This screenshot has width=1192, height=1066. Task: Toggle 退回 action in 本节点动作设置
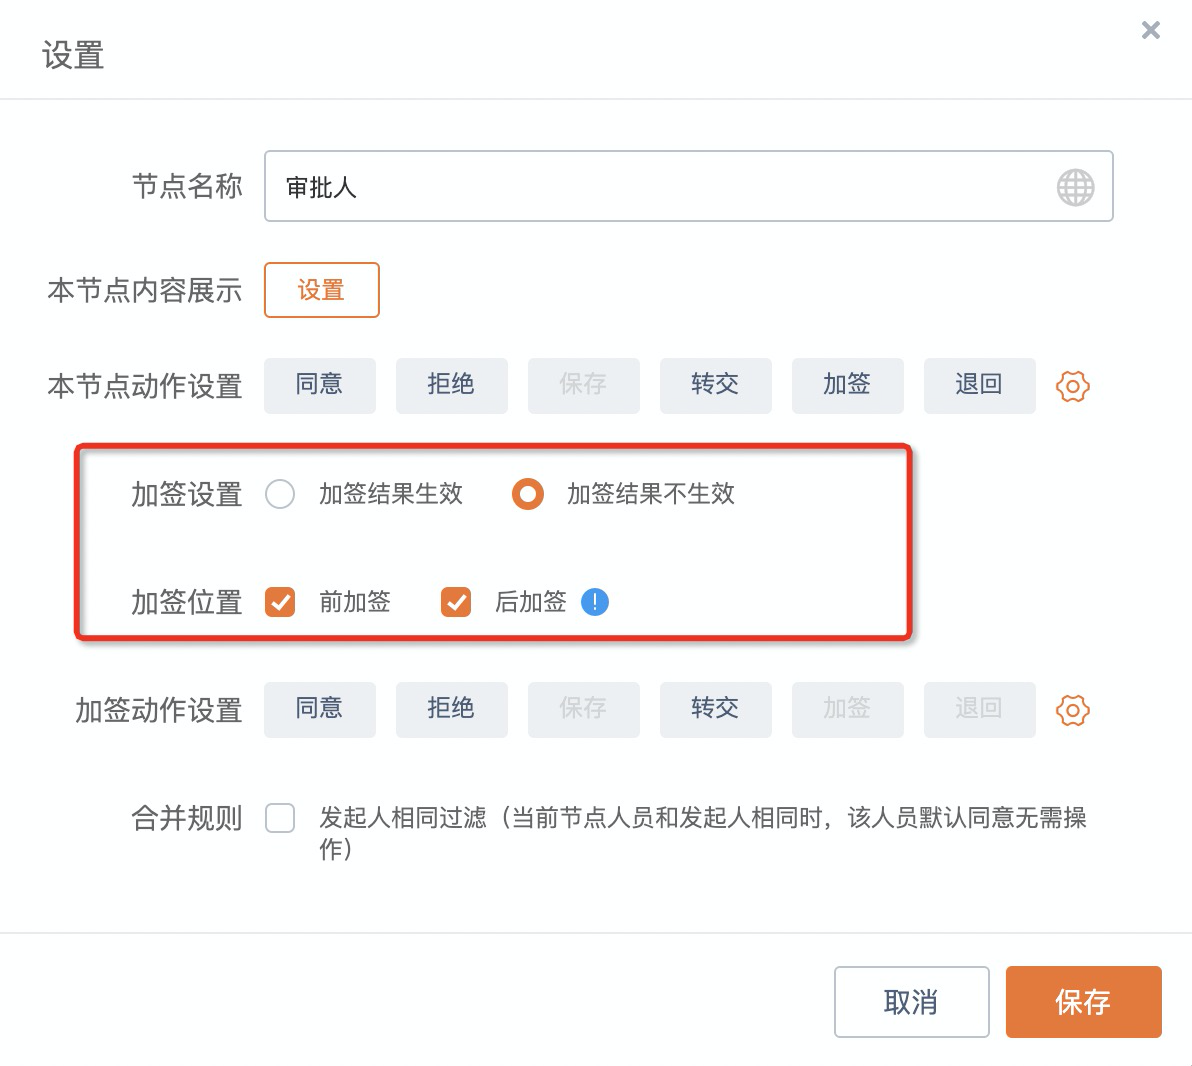[979, 385]
